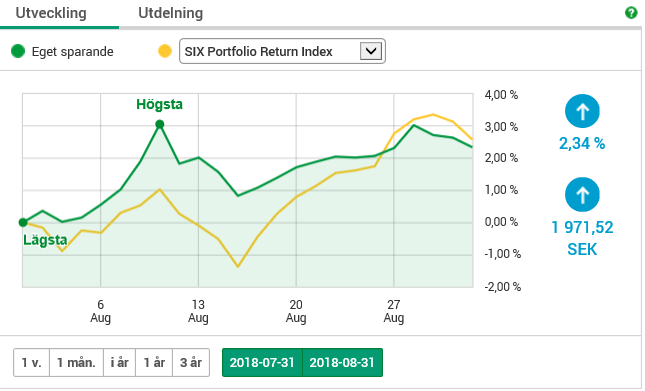This screenshot has height=391, width=645.
Task: Click the 4,00 % axis label
Action: (x=501, y=95)
